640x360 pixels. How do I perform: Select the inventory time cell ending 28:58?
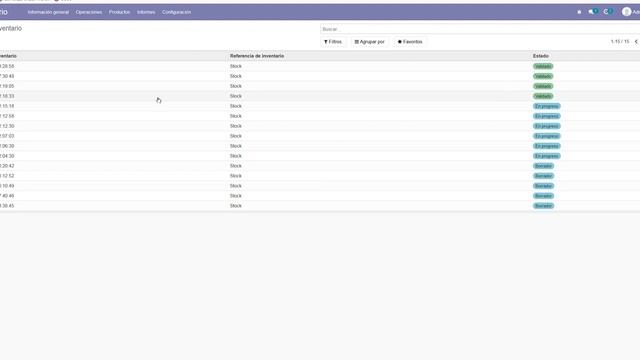tap(7, 66)
